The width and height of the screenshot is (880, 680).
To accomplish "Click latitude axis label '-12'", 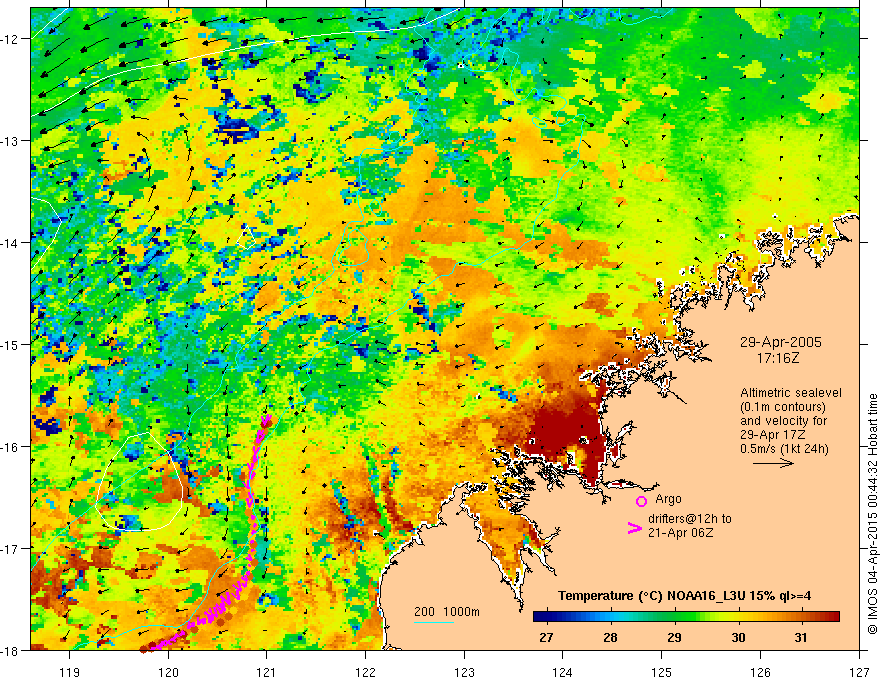I will 10,39.
